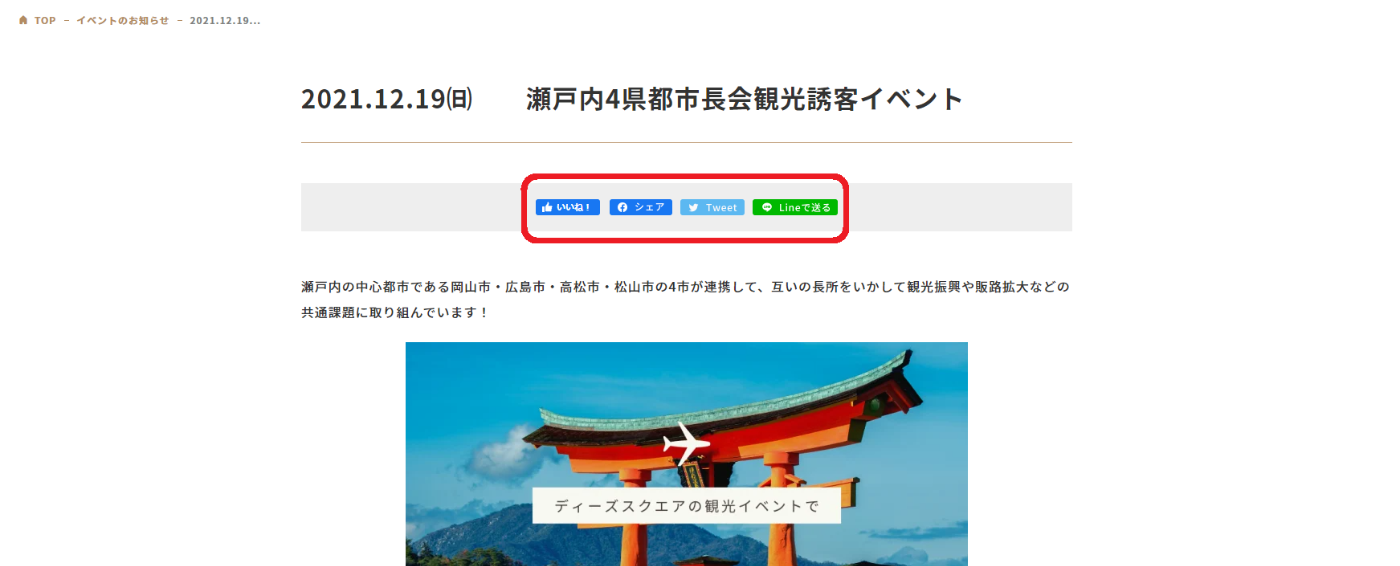1400x566 pixels.
Task: Click the intro paragraph mentioning 岡山市・広島市
Action: [x=686, y=287]
